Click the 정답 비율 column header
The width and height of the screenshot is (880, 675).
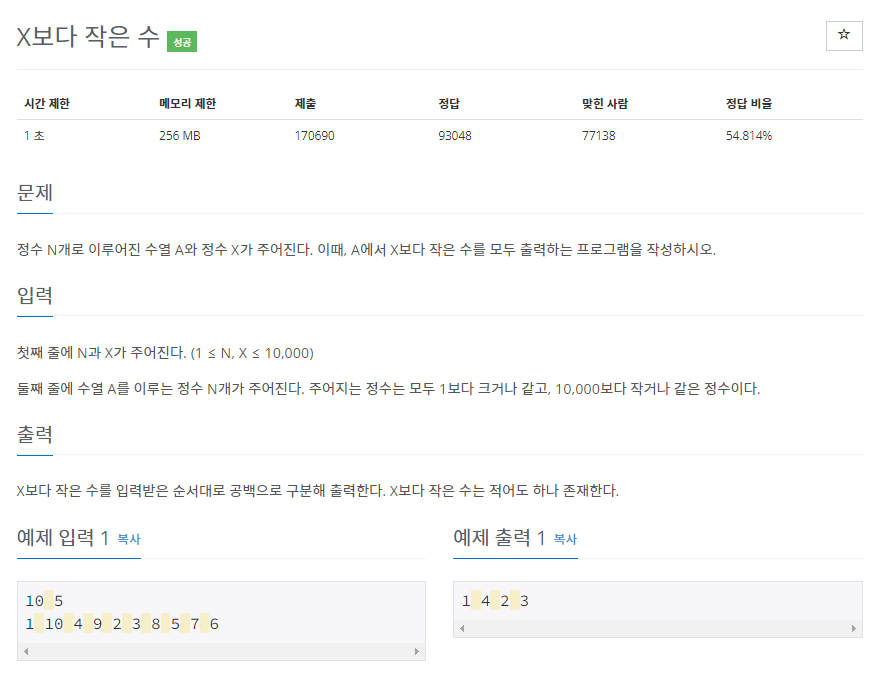point(749,103)
